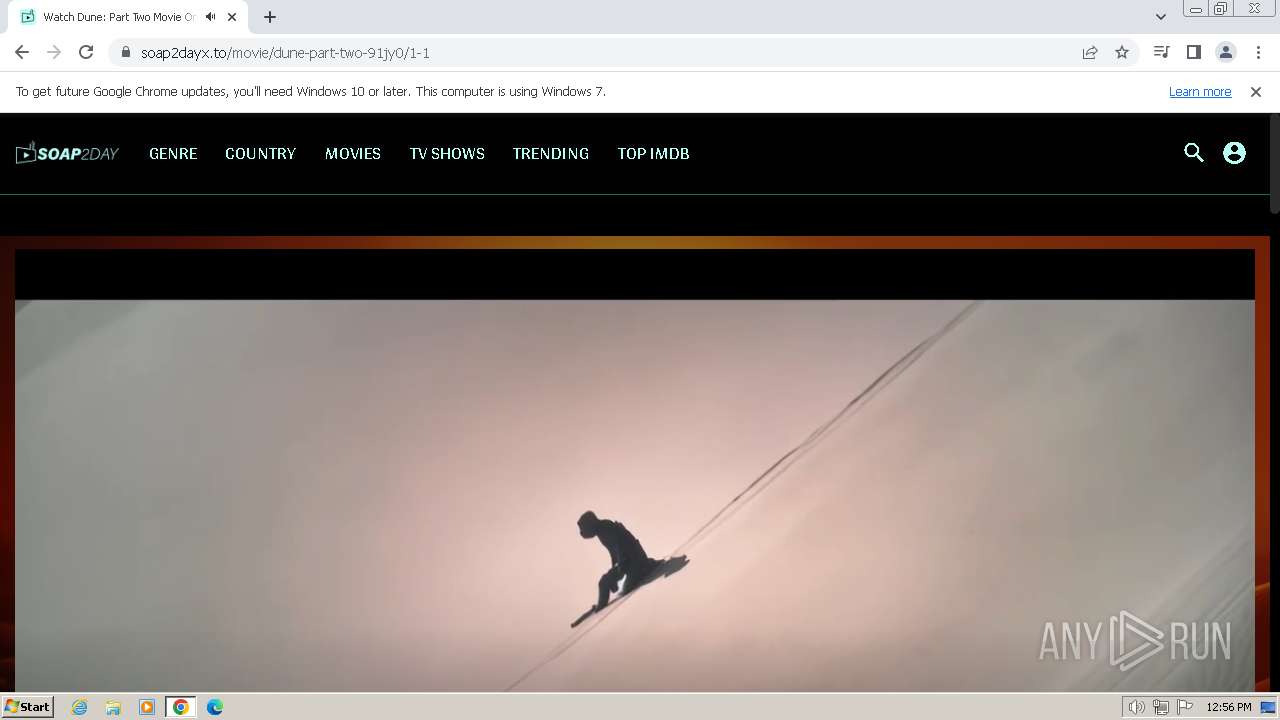This screenshot has width=1280, height=720.
Task: Select the Chrome taskbar icon
Action: coord(180,707)
